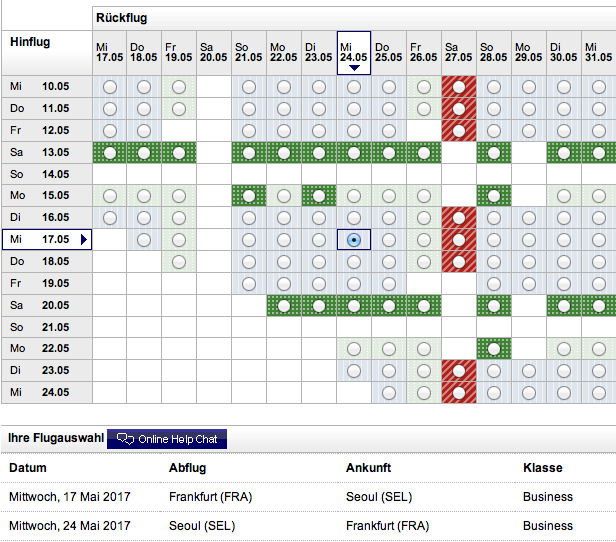
Task: Select outbound Mo 22.05 with return So 28.05
Action: [x=493, y=349]
